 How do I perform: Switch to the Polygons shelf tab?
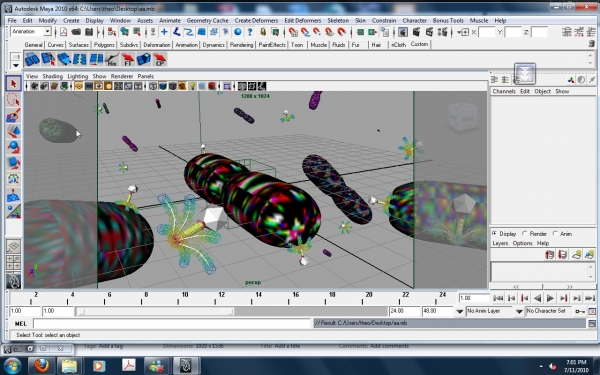tap(104, 45)
